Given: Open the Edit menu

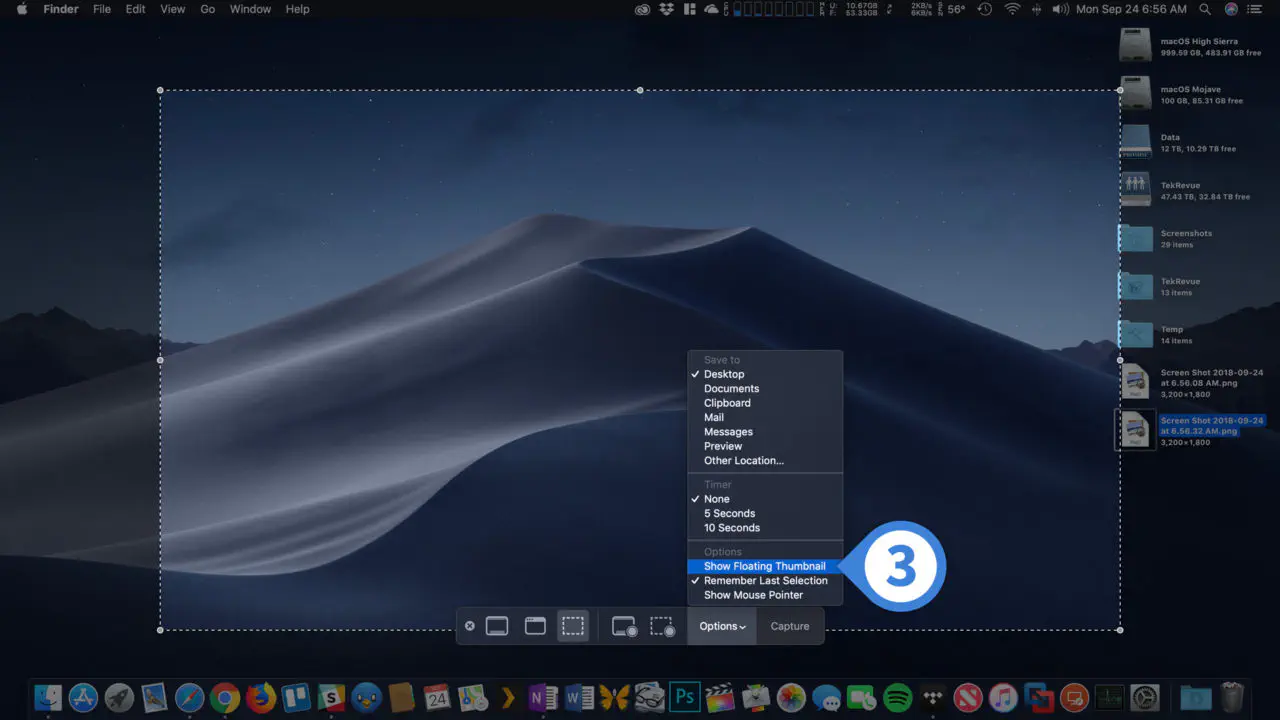Looking at the screenshot, I should point(136,9).
